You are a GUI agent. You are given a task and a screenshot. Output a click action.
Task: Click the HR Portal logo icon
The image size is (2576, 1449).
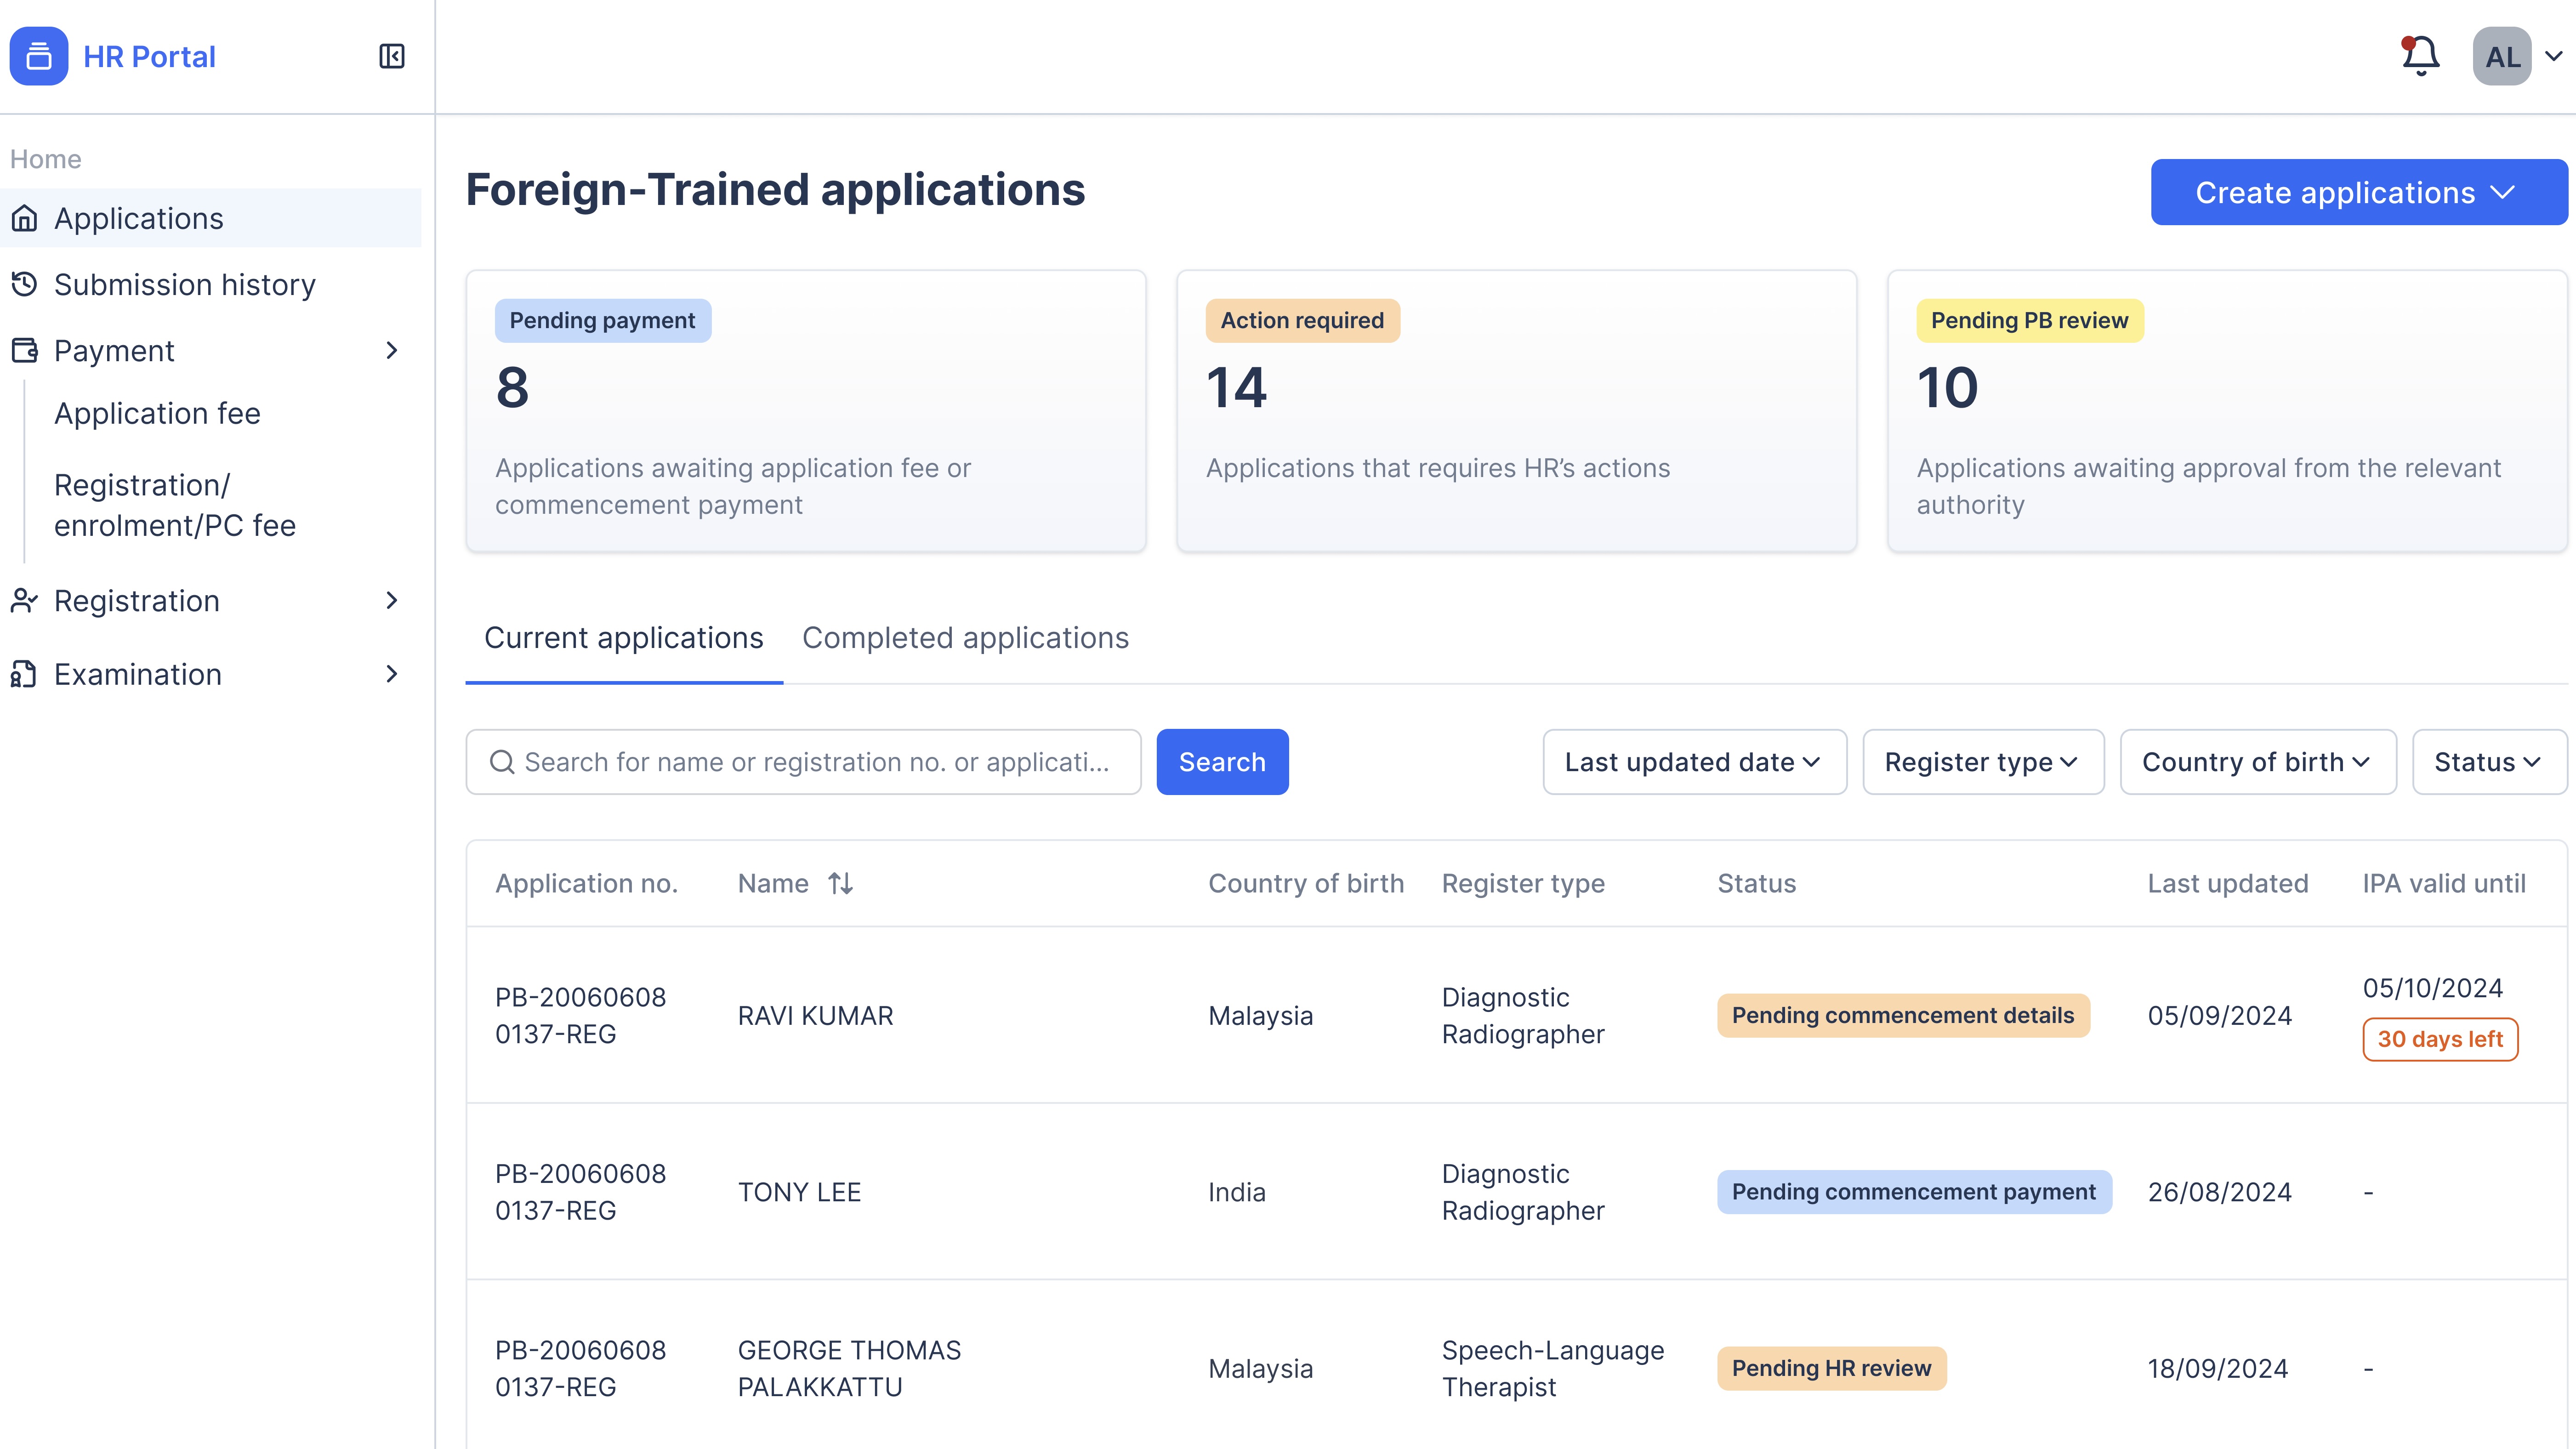39,56
